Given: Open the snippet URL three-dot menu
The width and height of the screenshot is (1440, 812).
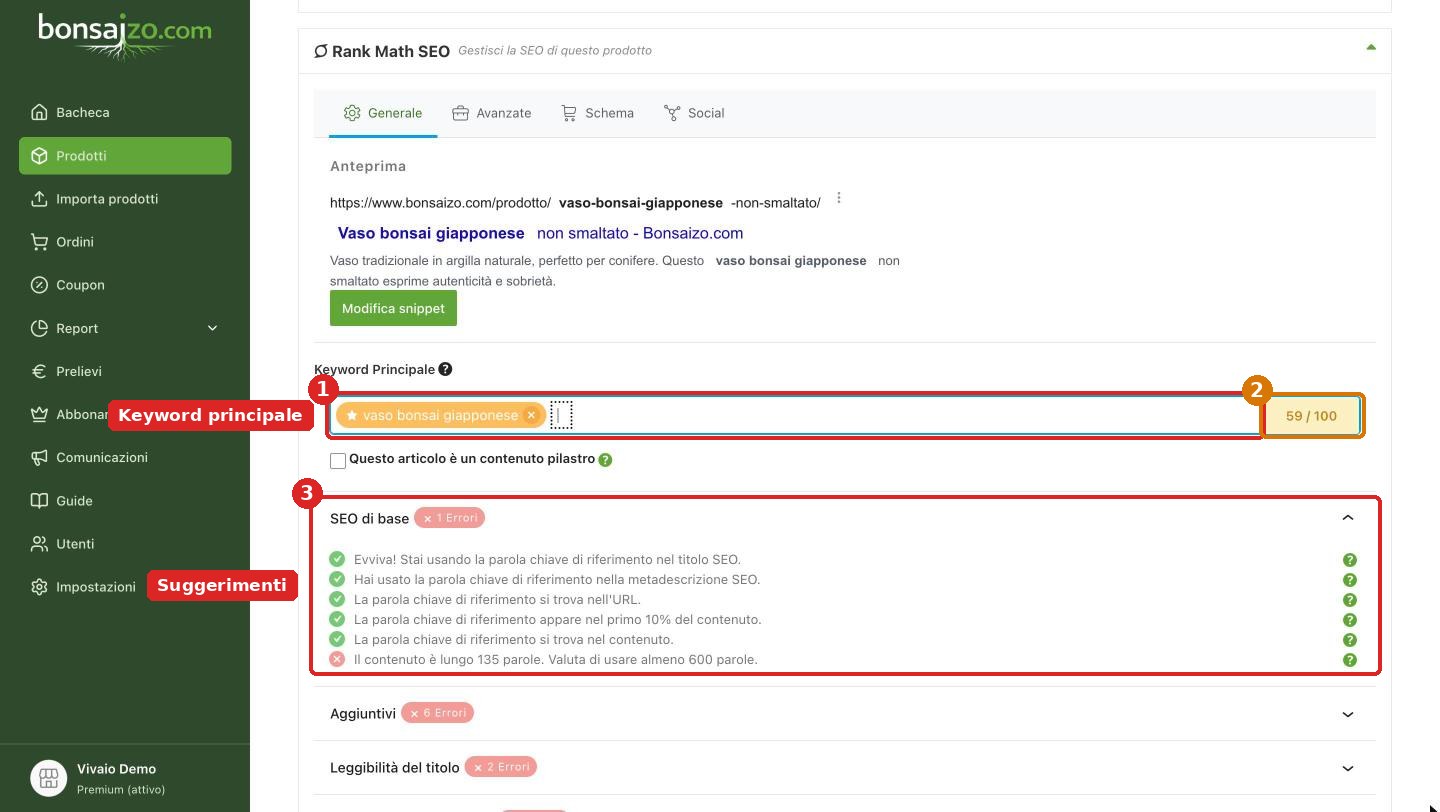Looking at the screenshot, I should (x=839, y=198).
